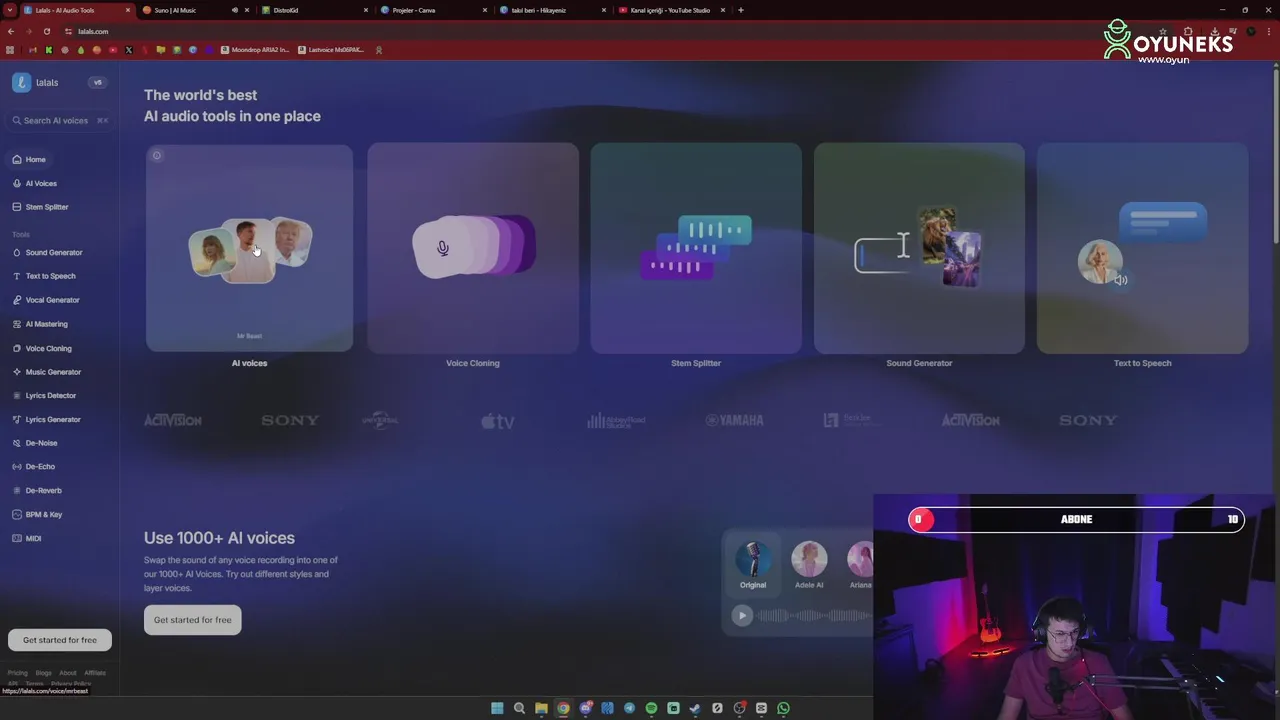The height and width of the screenshot is (720, 1280).
Task: Select the Adele AI voice avatar
Action: tap(809, 560)
